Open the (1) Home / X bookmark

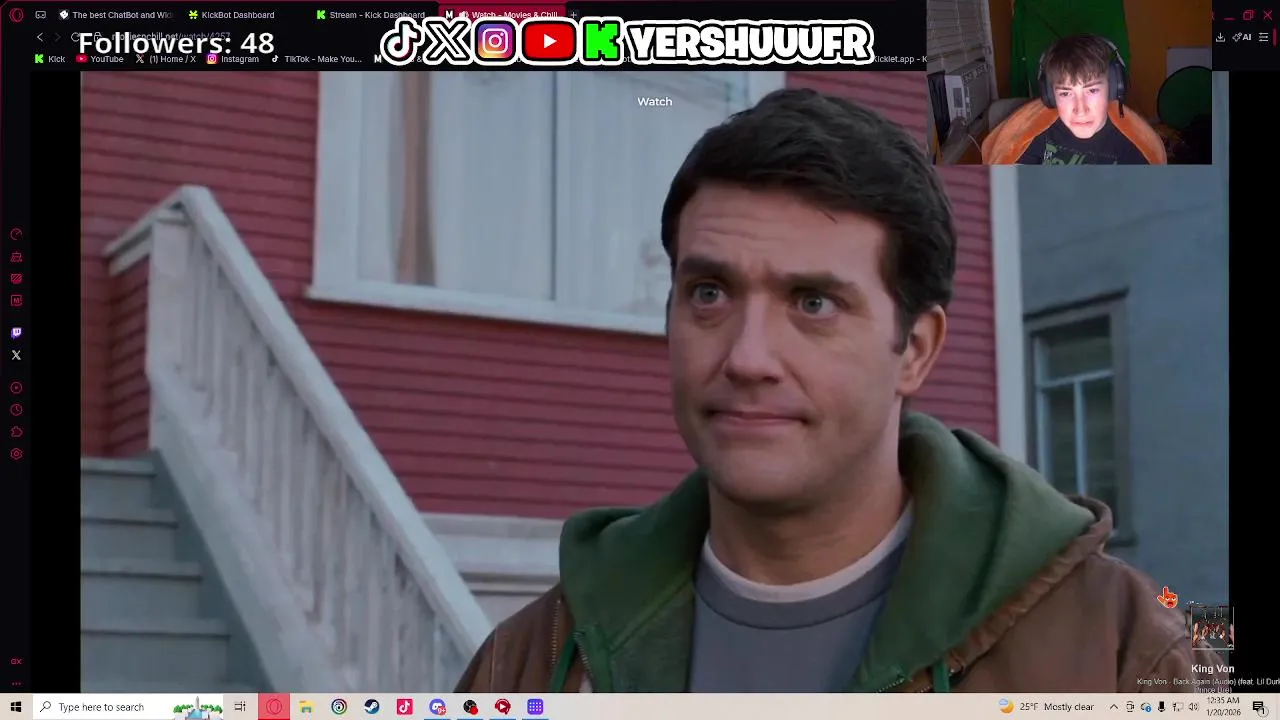165,59
